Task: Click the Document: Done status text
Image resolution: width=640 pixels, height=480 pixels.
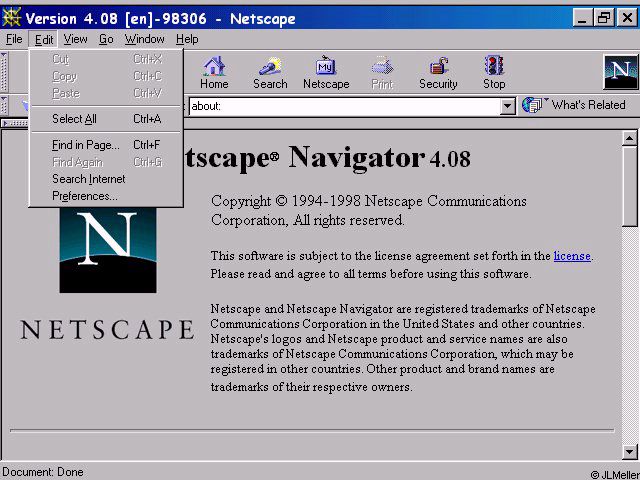Action: (x=43, y=472)
